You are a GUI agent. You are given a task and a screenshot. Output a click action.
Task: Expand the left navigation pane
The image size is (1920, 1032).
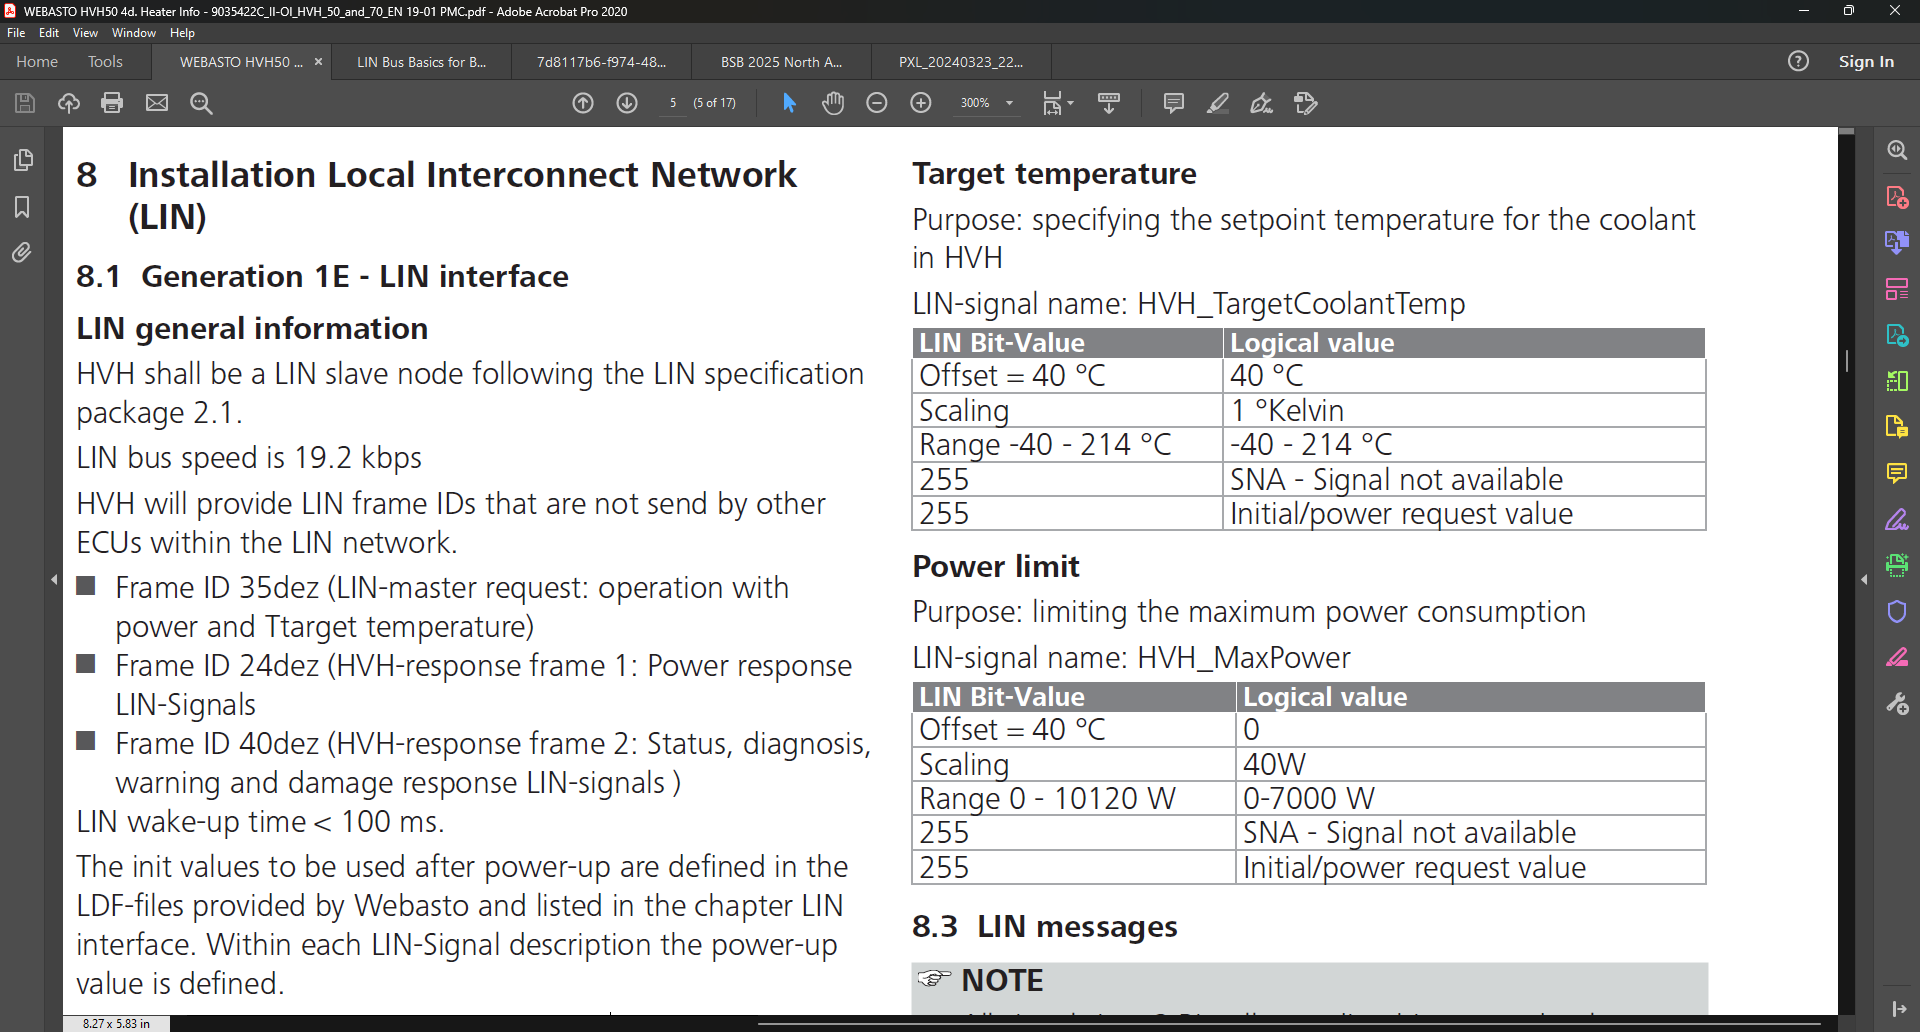tap(54, 579)
